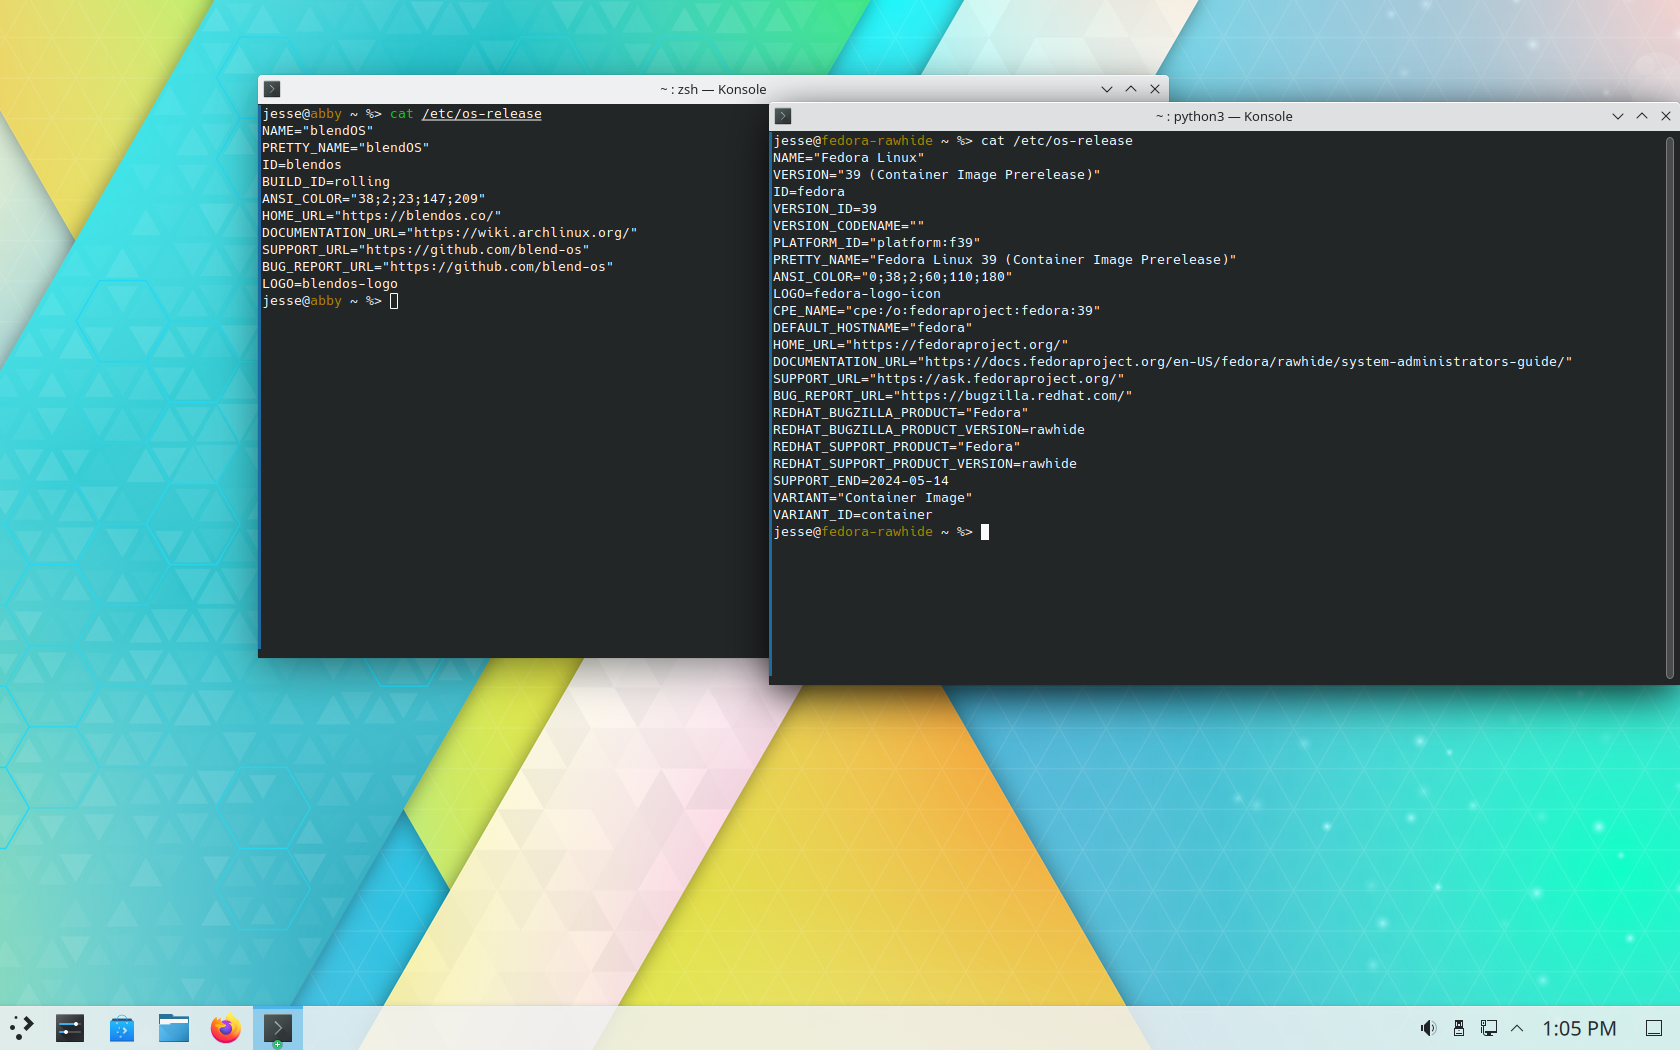Click the DOCUMENTATION_URL wiki.archlinux.org line
1680x1050 pixels.
(x=449, y=233)
